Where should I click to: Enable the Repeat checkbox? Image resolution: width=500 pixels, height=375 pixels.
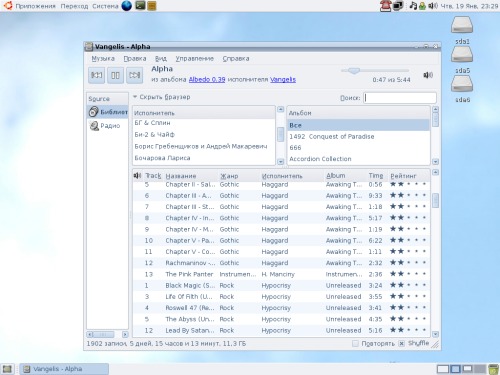pyautogui.click(x=355, y=343)
